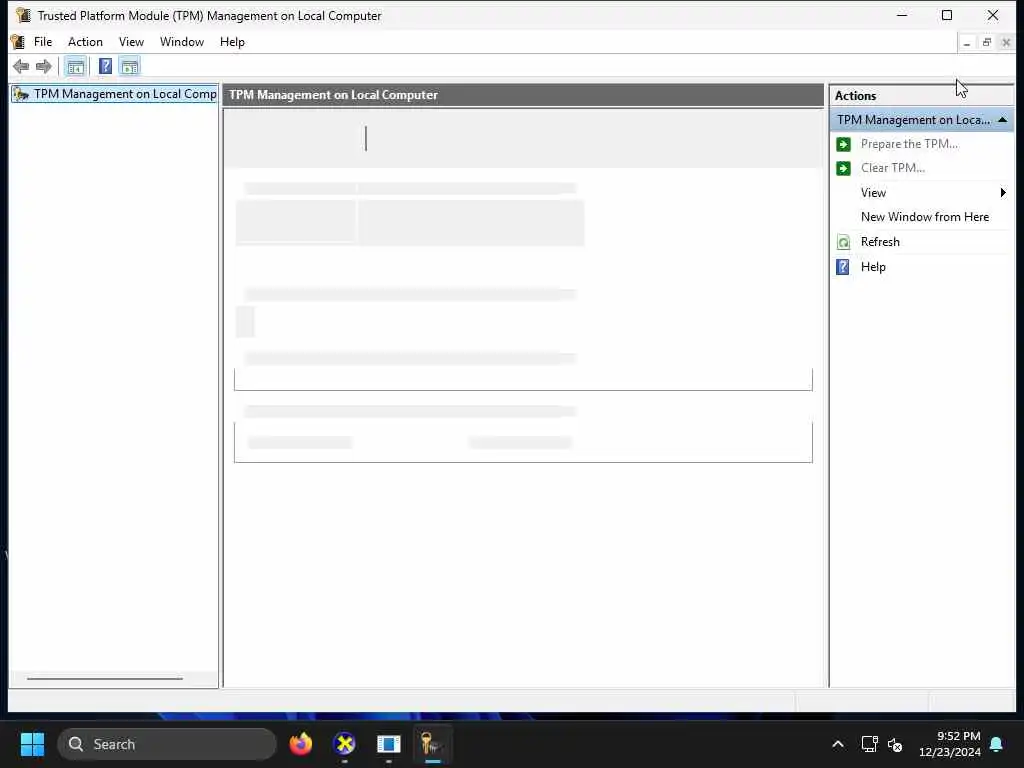Click the network status tray icon
This screenshot has width=1024, height=768.
point(869,744)
